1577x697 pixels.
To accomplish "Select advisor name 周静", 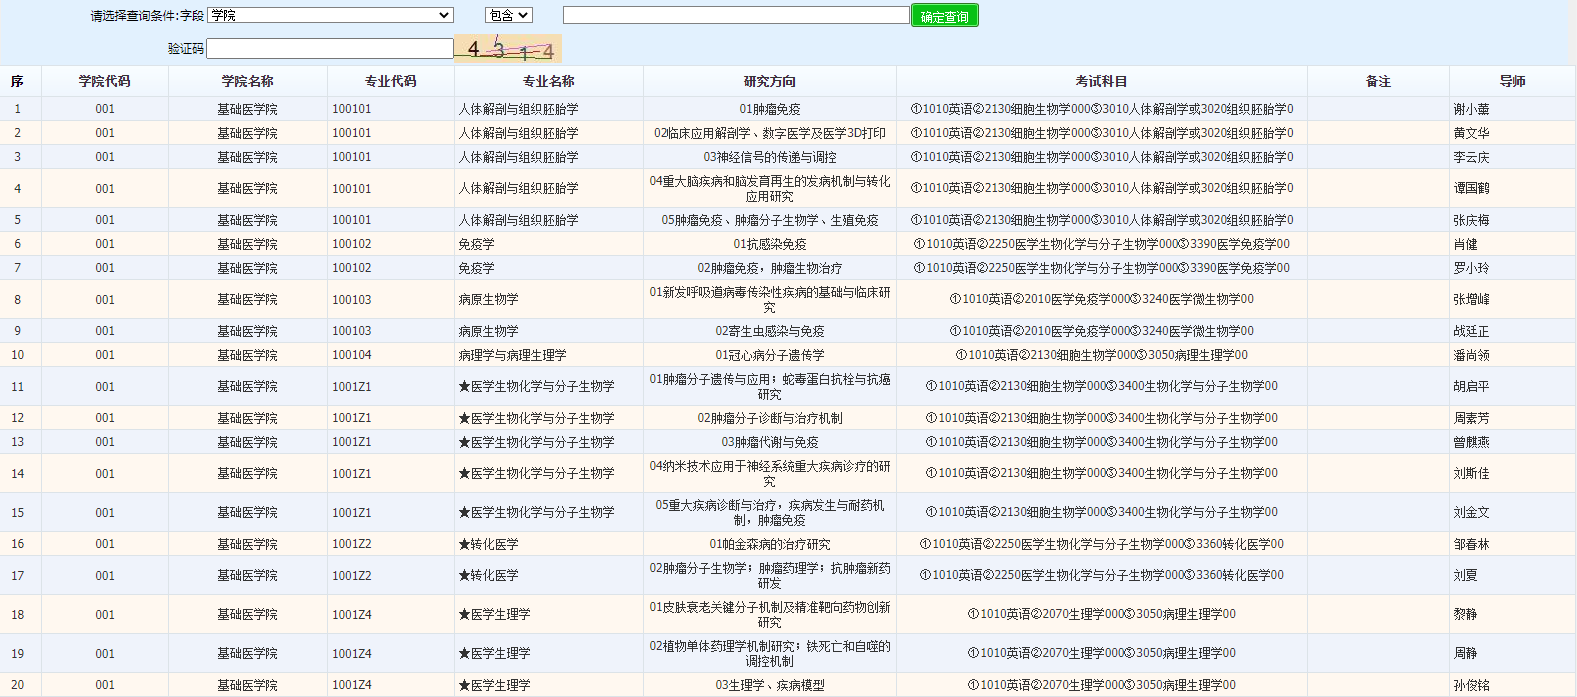I will coord(1466,653).
